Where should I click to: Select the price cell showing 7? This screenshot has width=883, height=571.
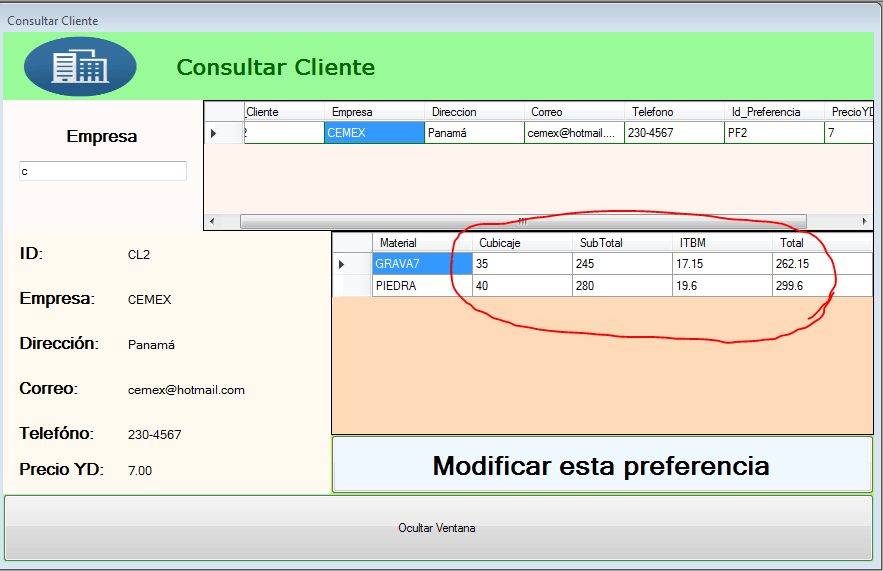click(849, 133)
